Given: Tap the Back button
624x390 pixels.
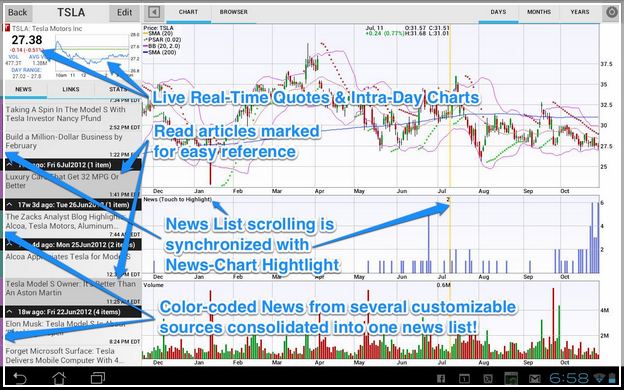Looking at the screenshot, I should point(18,13).
